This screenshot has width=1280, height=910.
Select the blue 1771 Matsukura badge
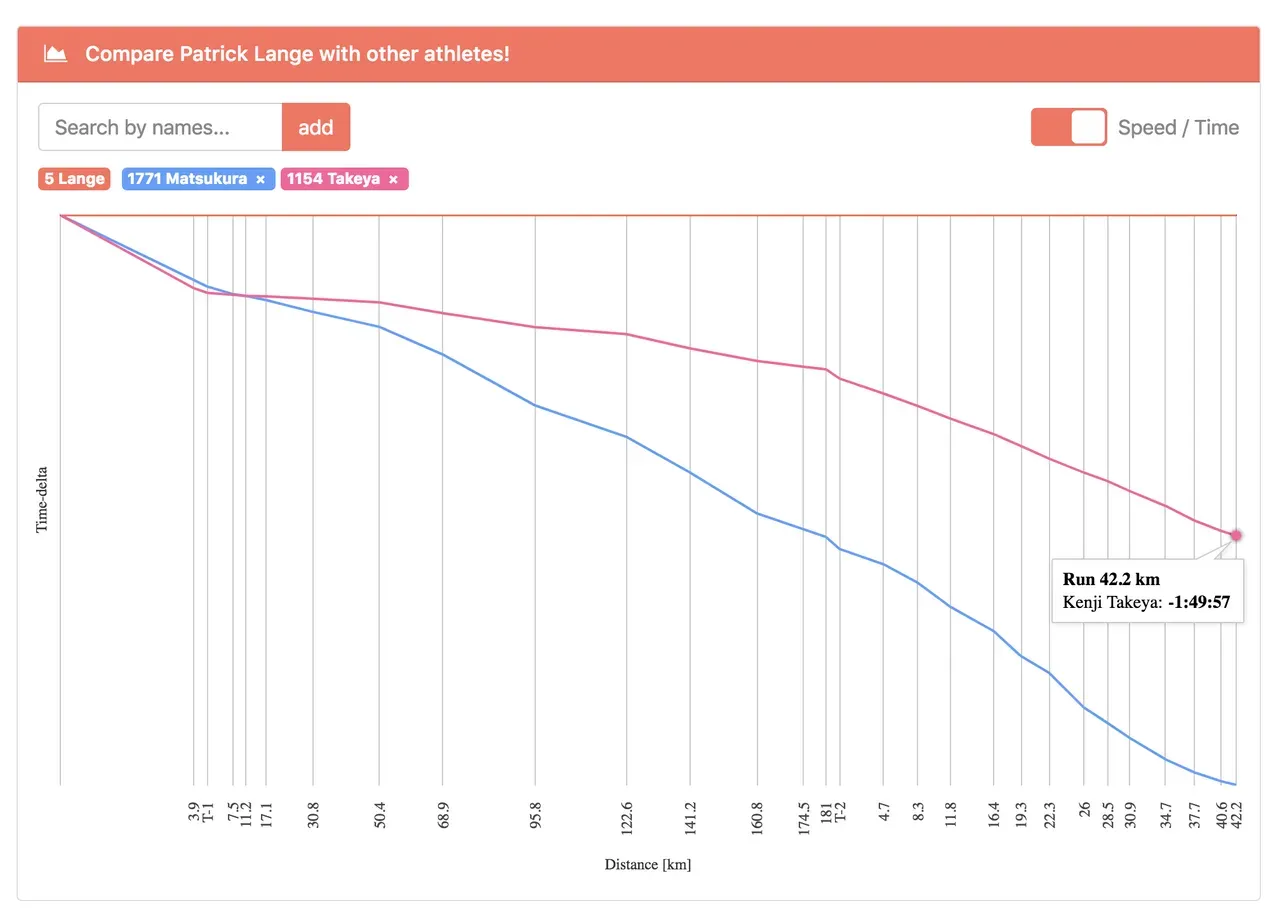click(190, 179)
